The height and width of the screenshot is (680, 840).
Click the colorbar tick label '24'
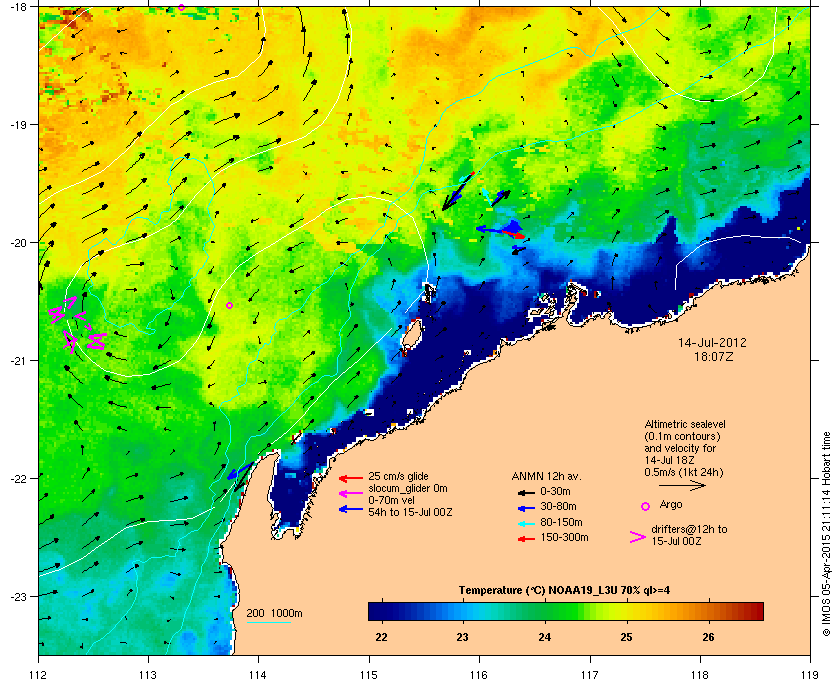545,637
